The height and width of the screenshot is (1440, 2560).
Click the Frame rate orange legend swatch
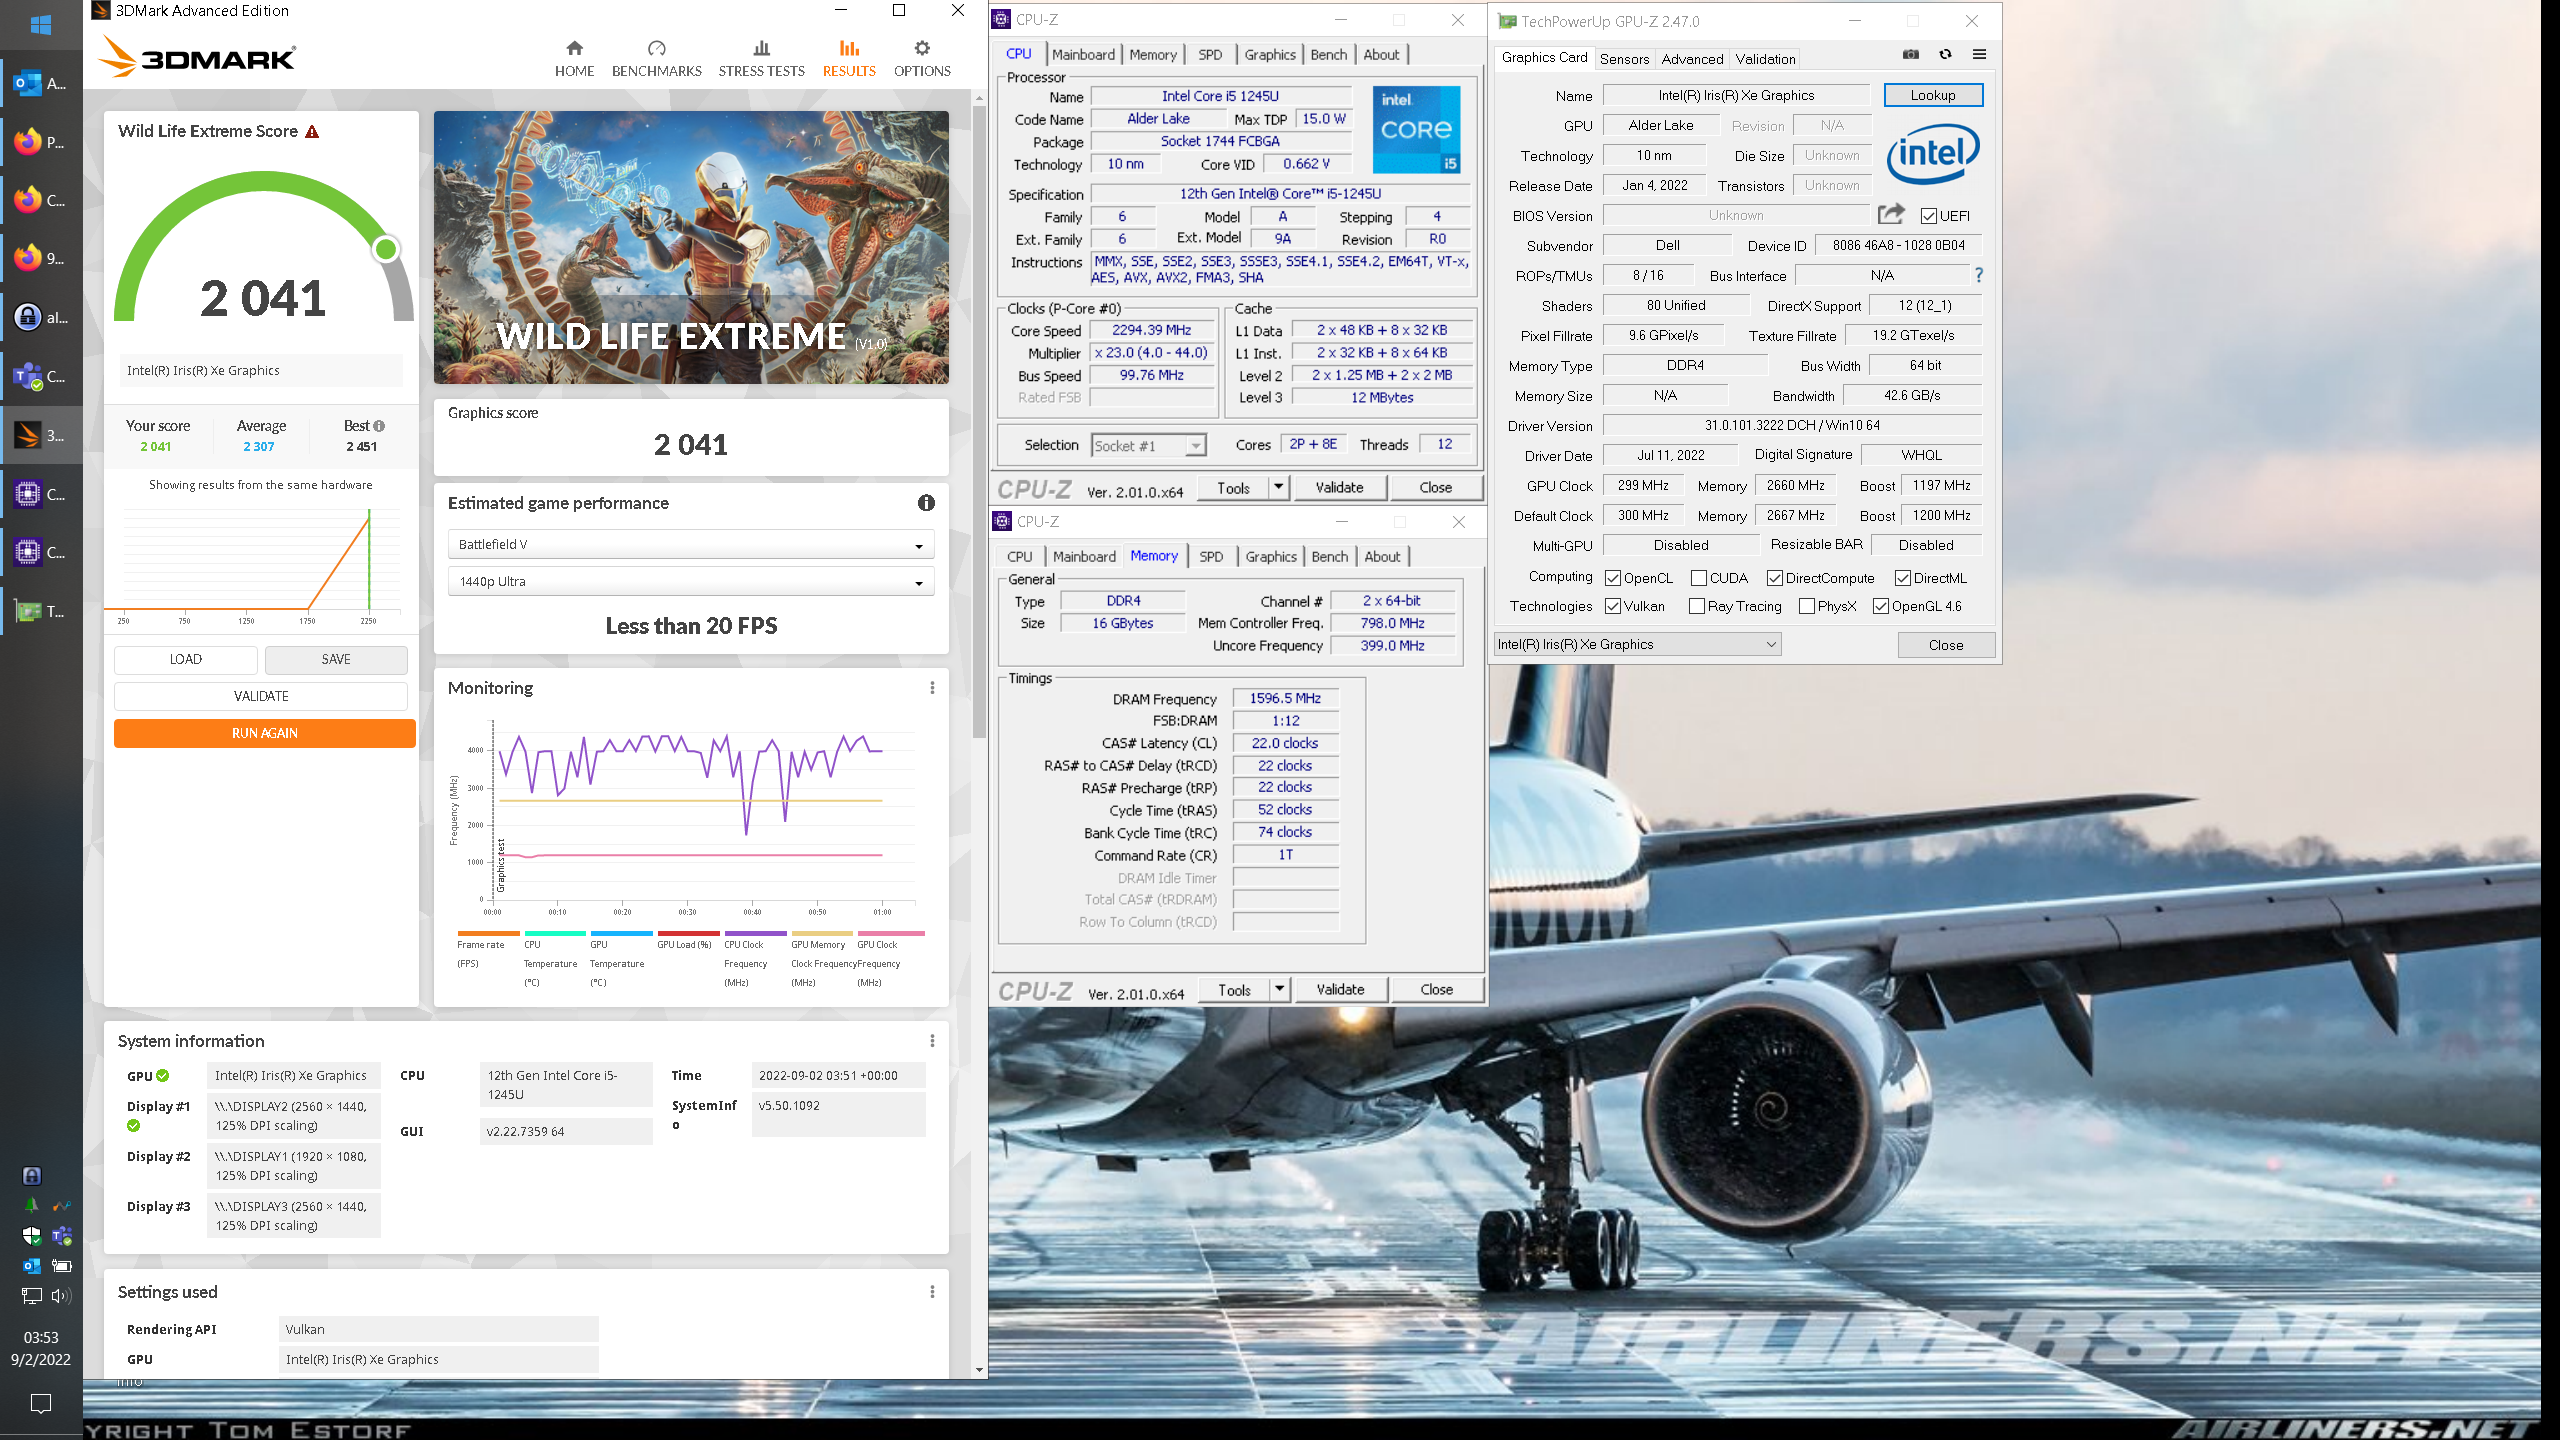click(488, 934)
